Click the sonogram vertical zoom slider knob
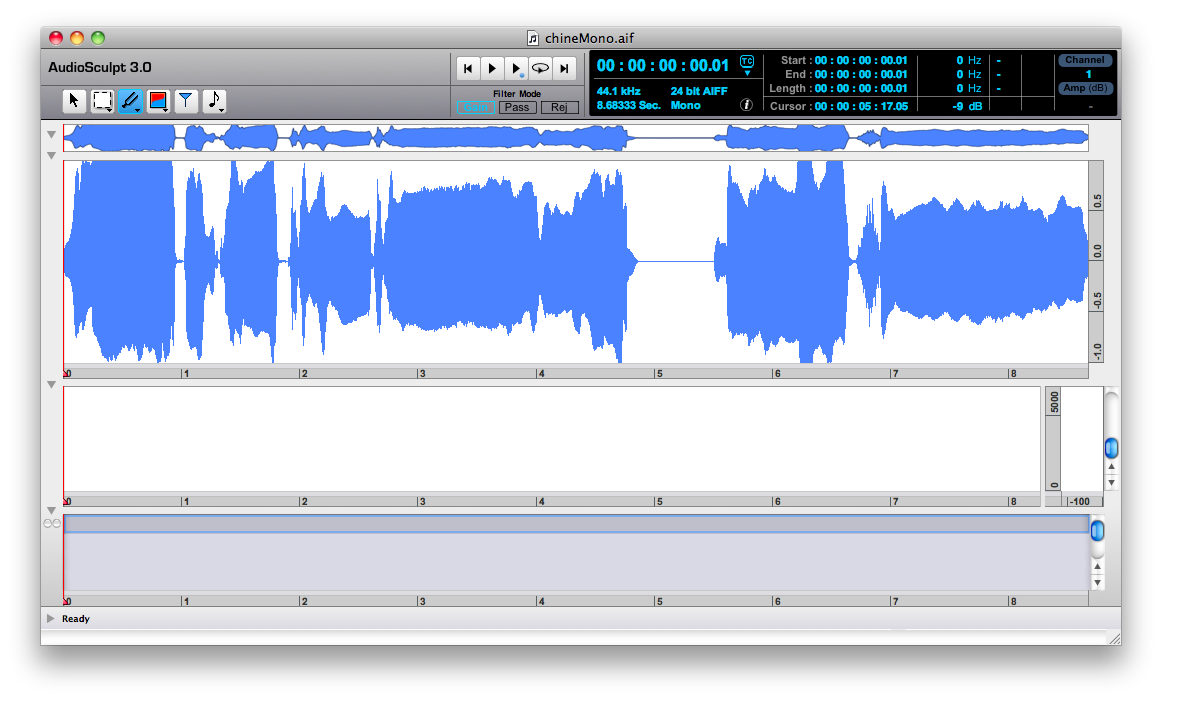Screen dimensions: 1177x703 1112,449
